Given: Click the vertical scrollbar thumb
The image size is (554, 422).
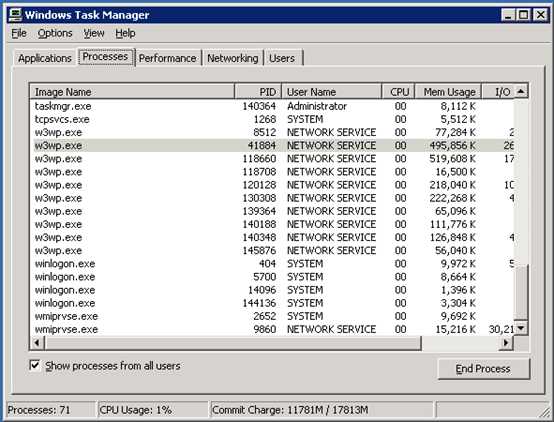Looking at the screenshot, I should [521, 293].
